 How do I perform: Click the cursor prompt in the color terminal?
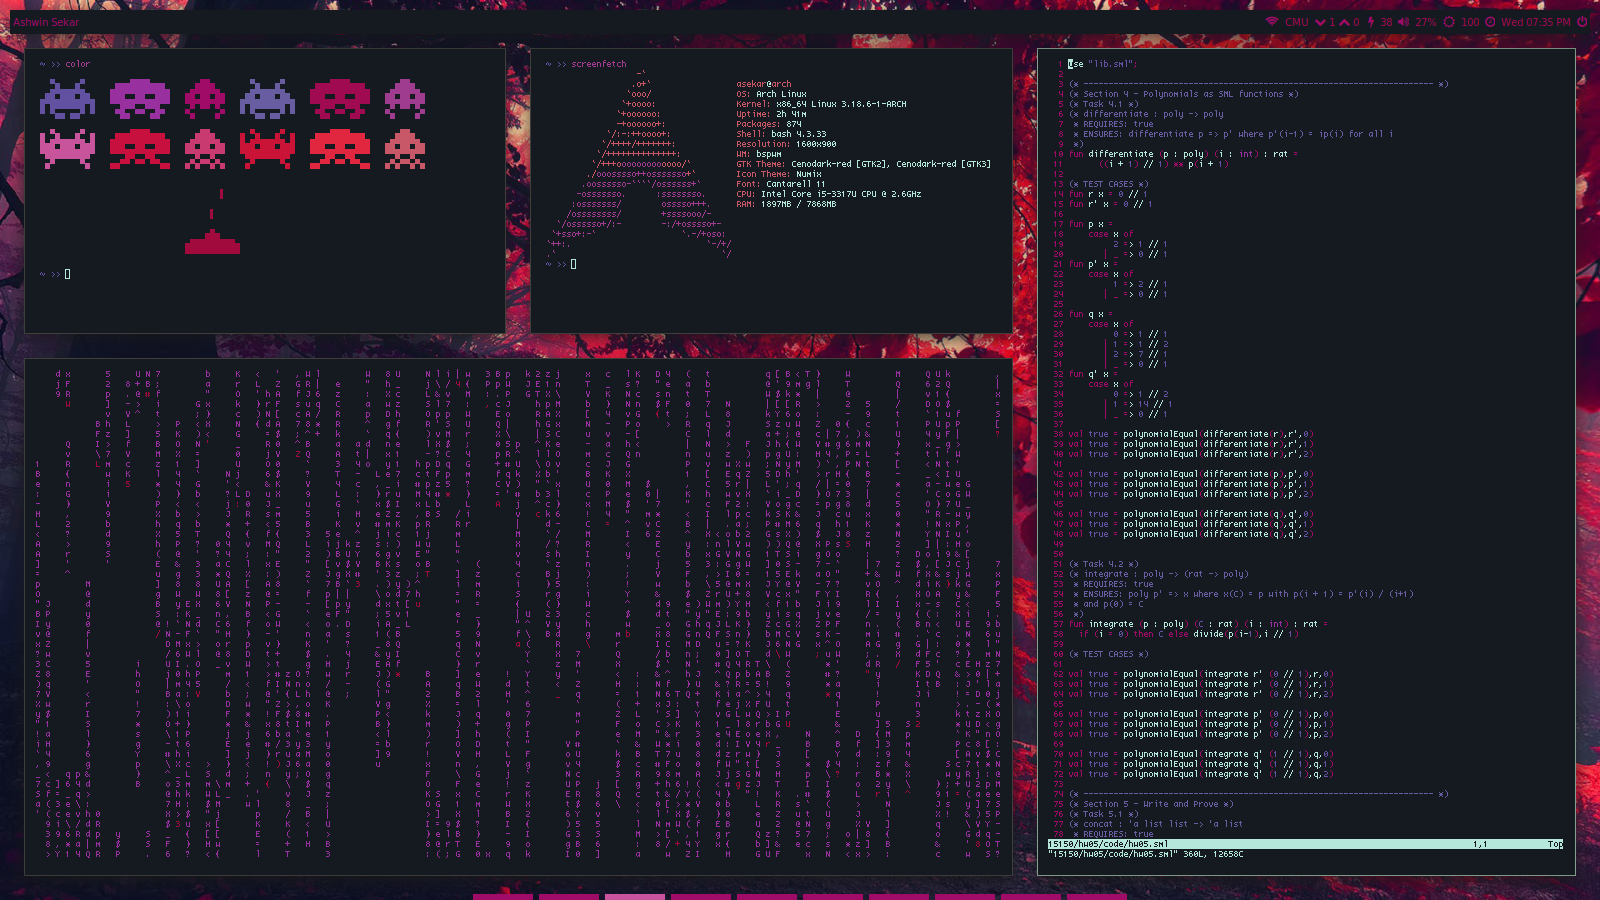67,274
